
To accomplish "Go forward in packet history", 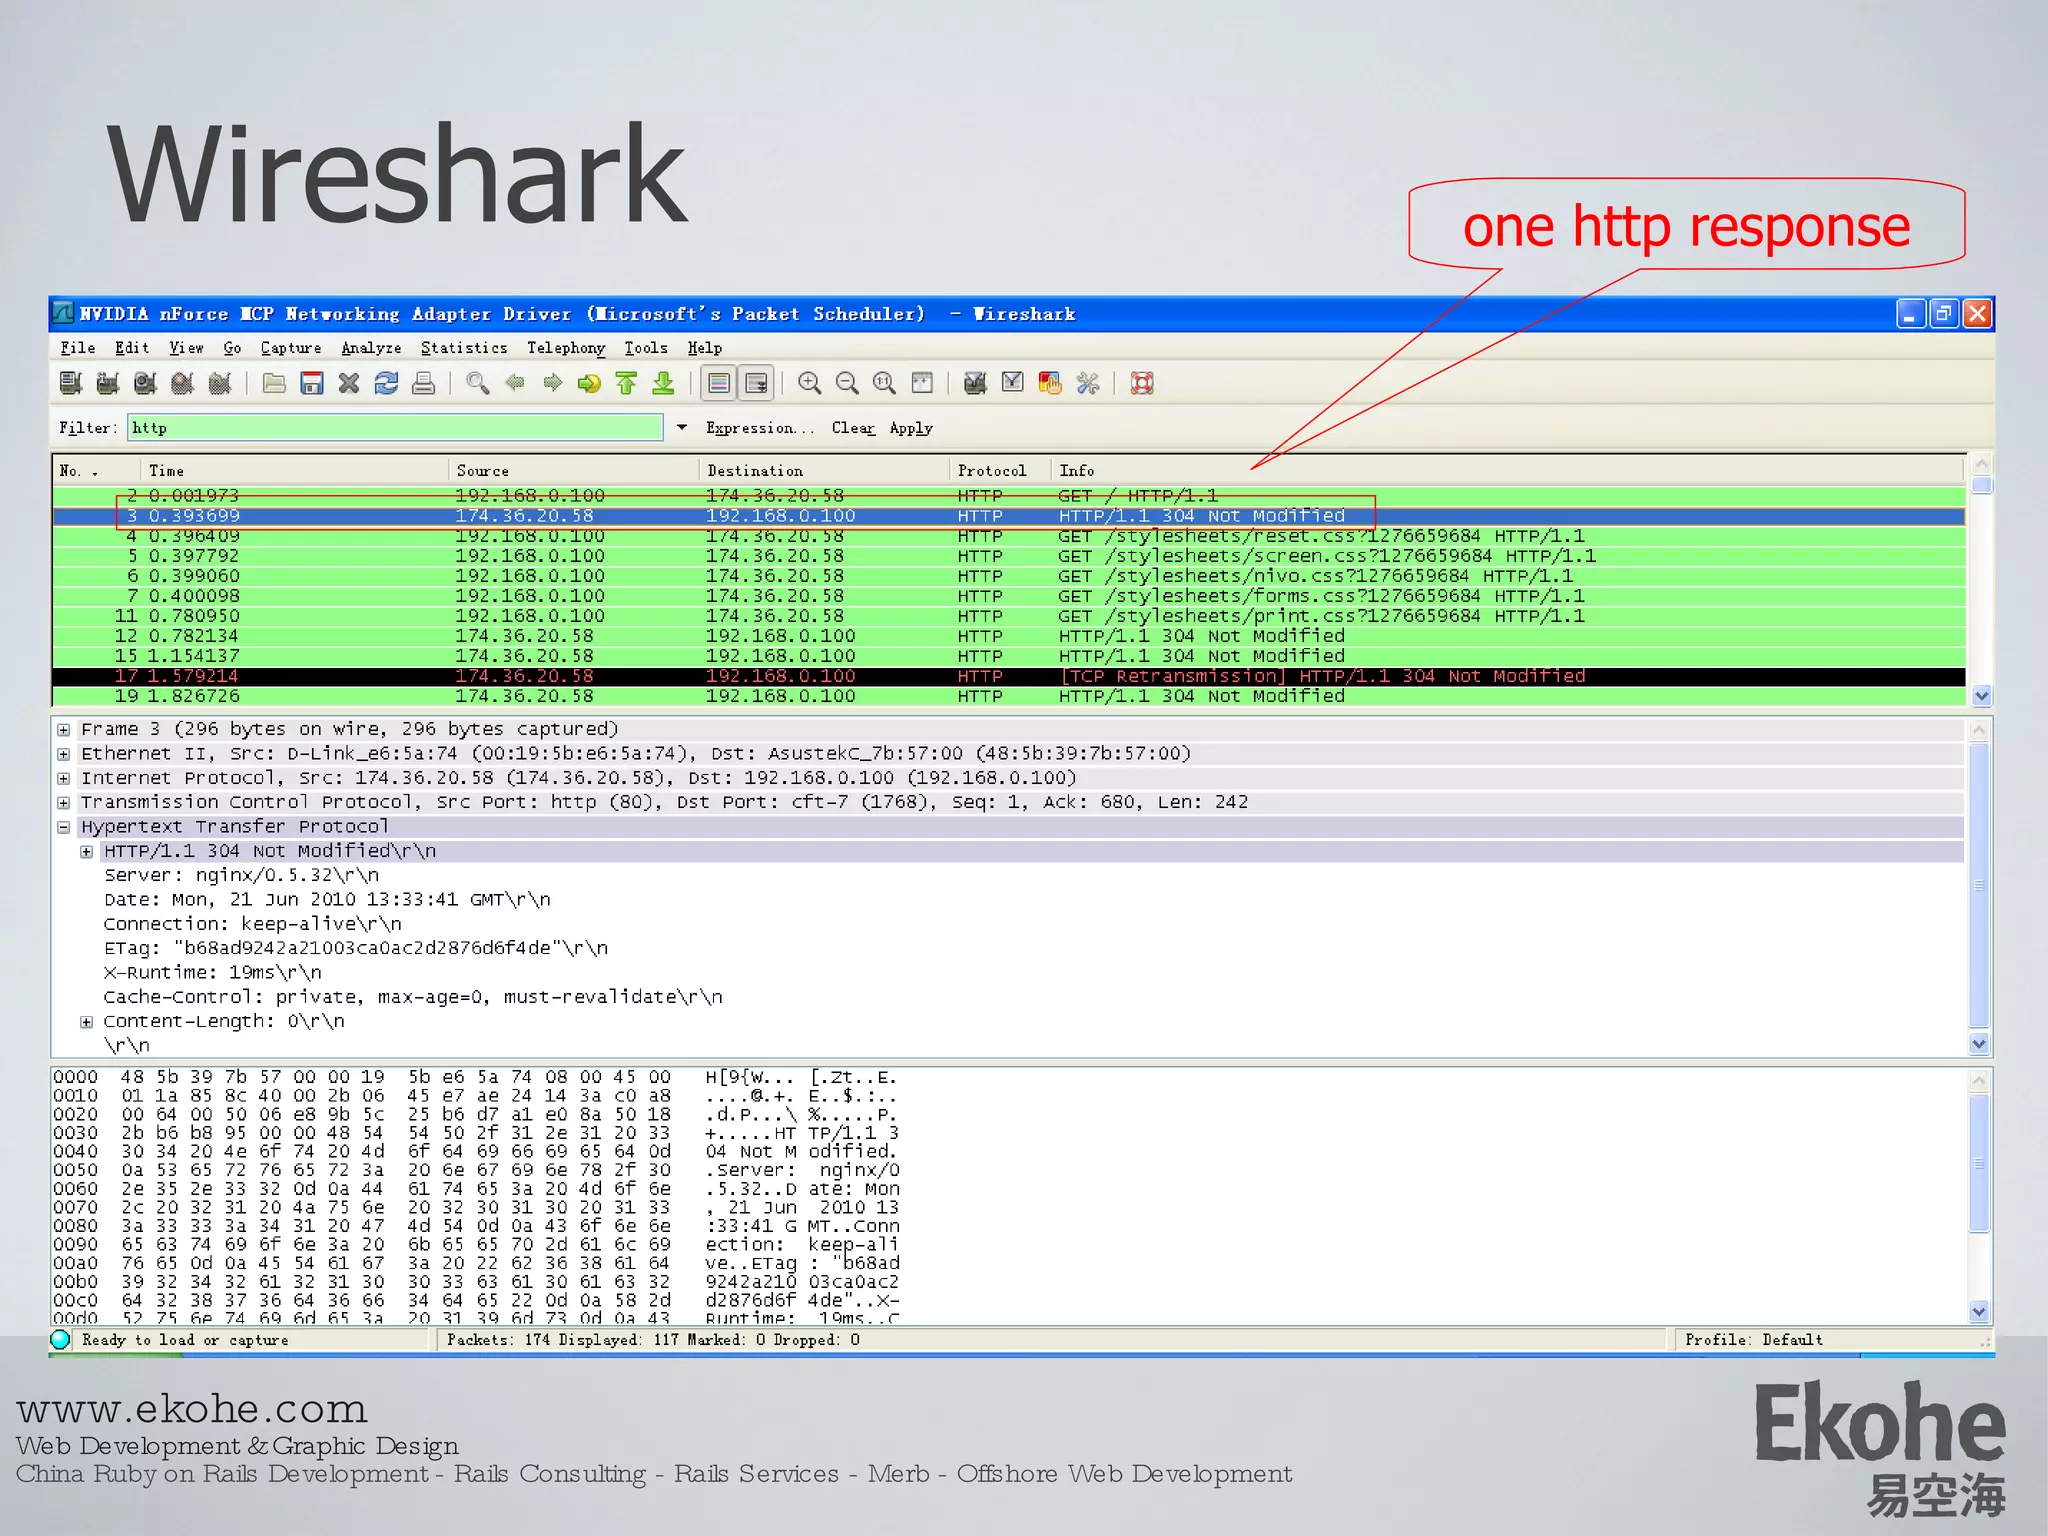I will [552, 383].
